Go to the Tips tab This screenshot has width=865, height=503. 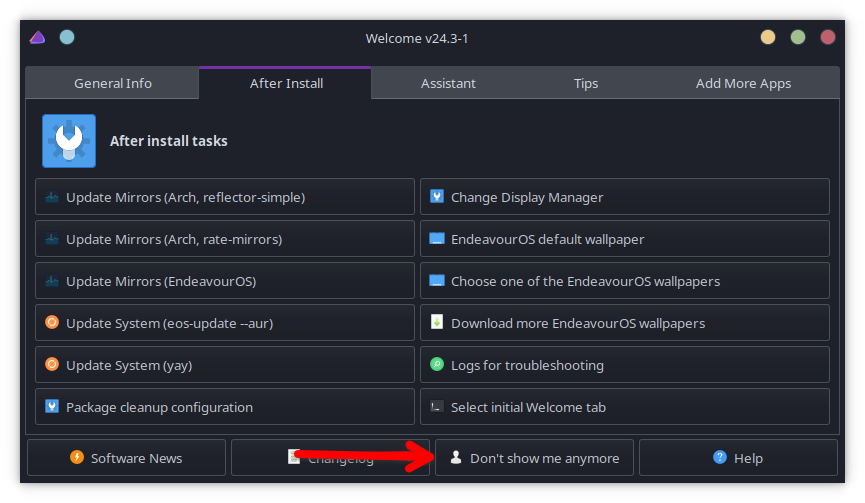(x=585, y=83)
